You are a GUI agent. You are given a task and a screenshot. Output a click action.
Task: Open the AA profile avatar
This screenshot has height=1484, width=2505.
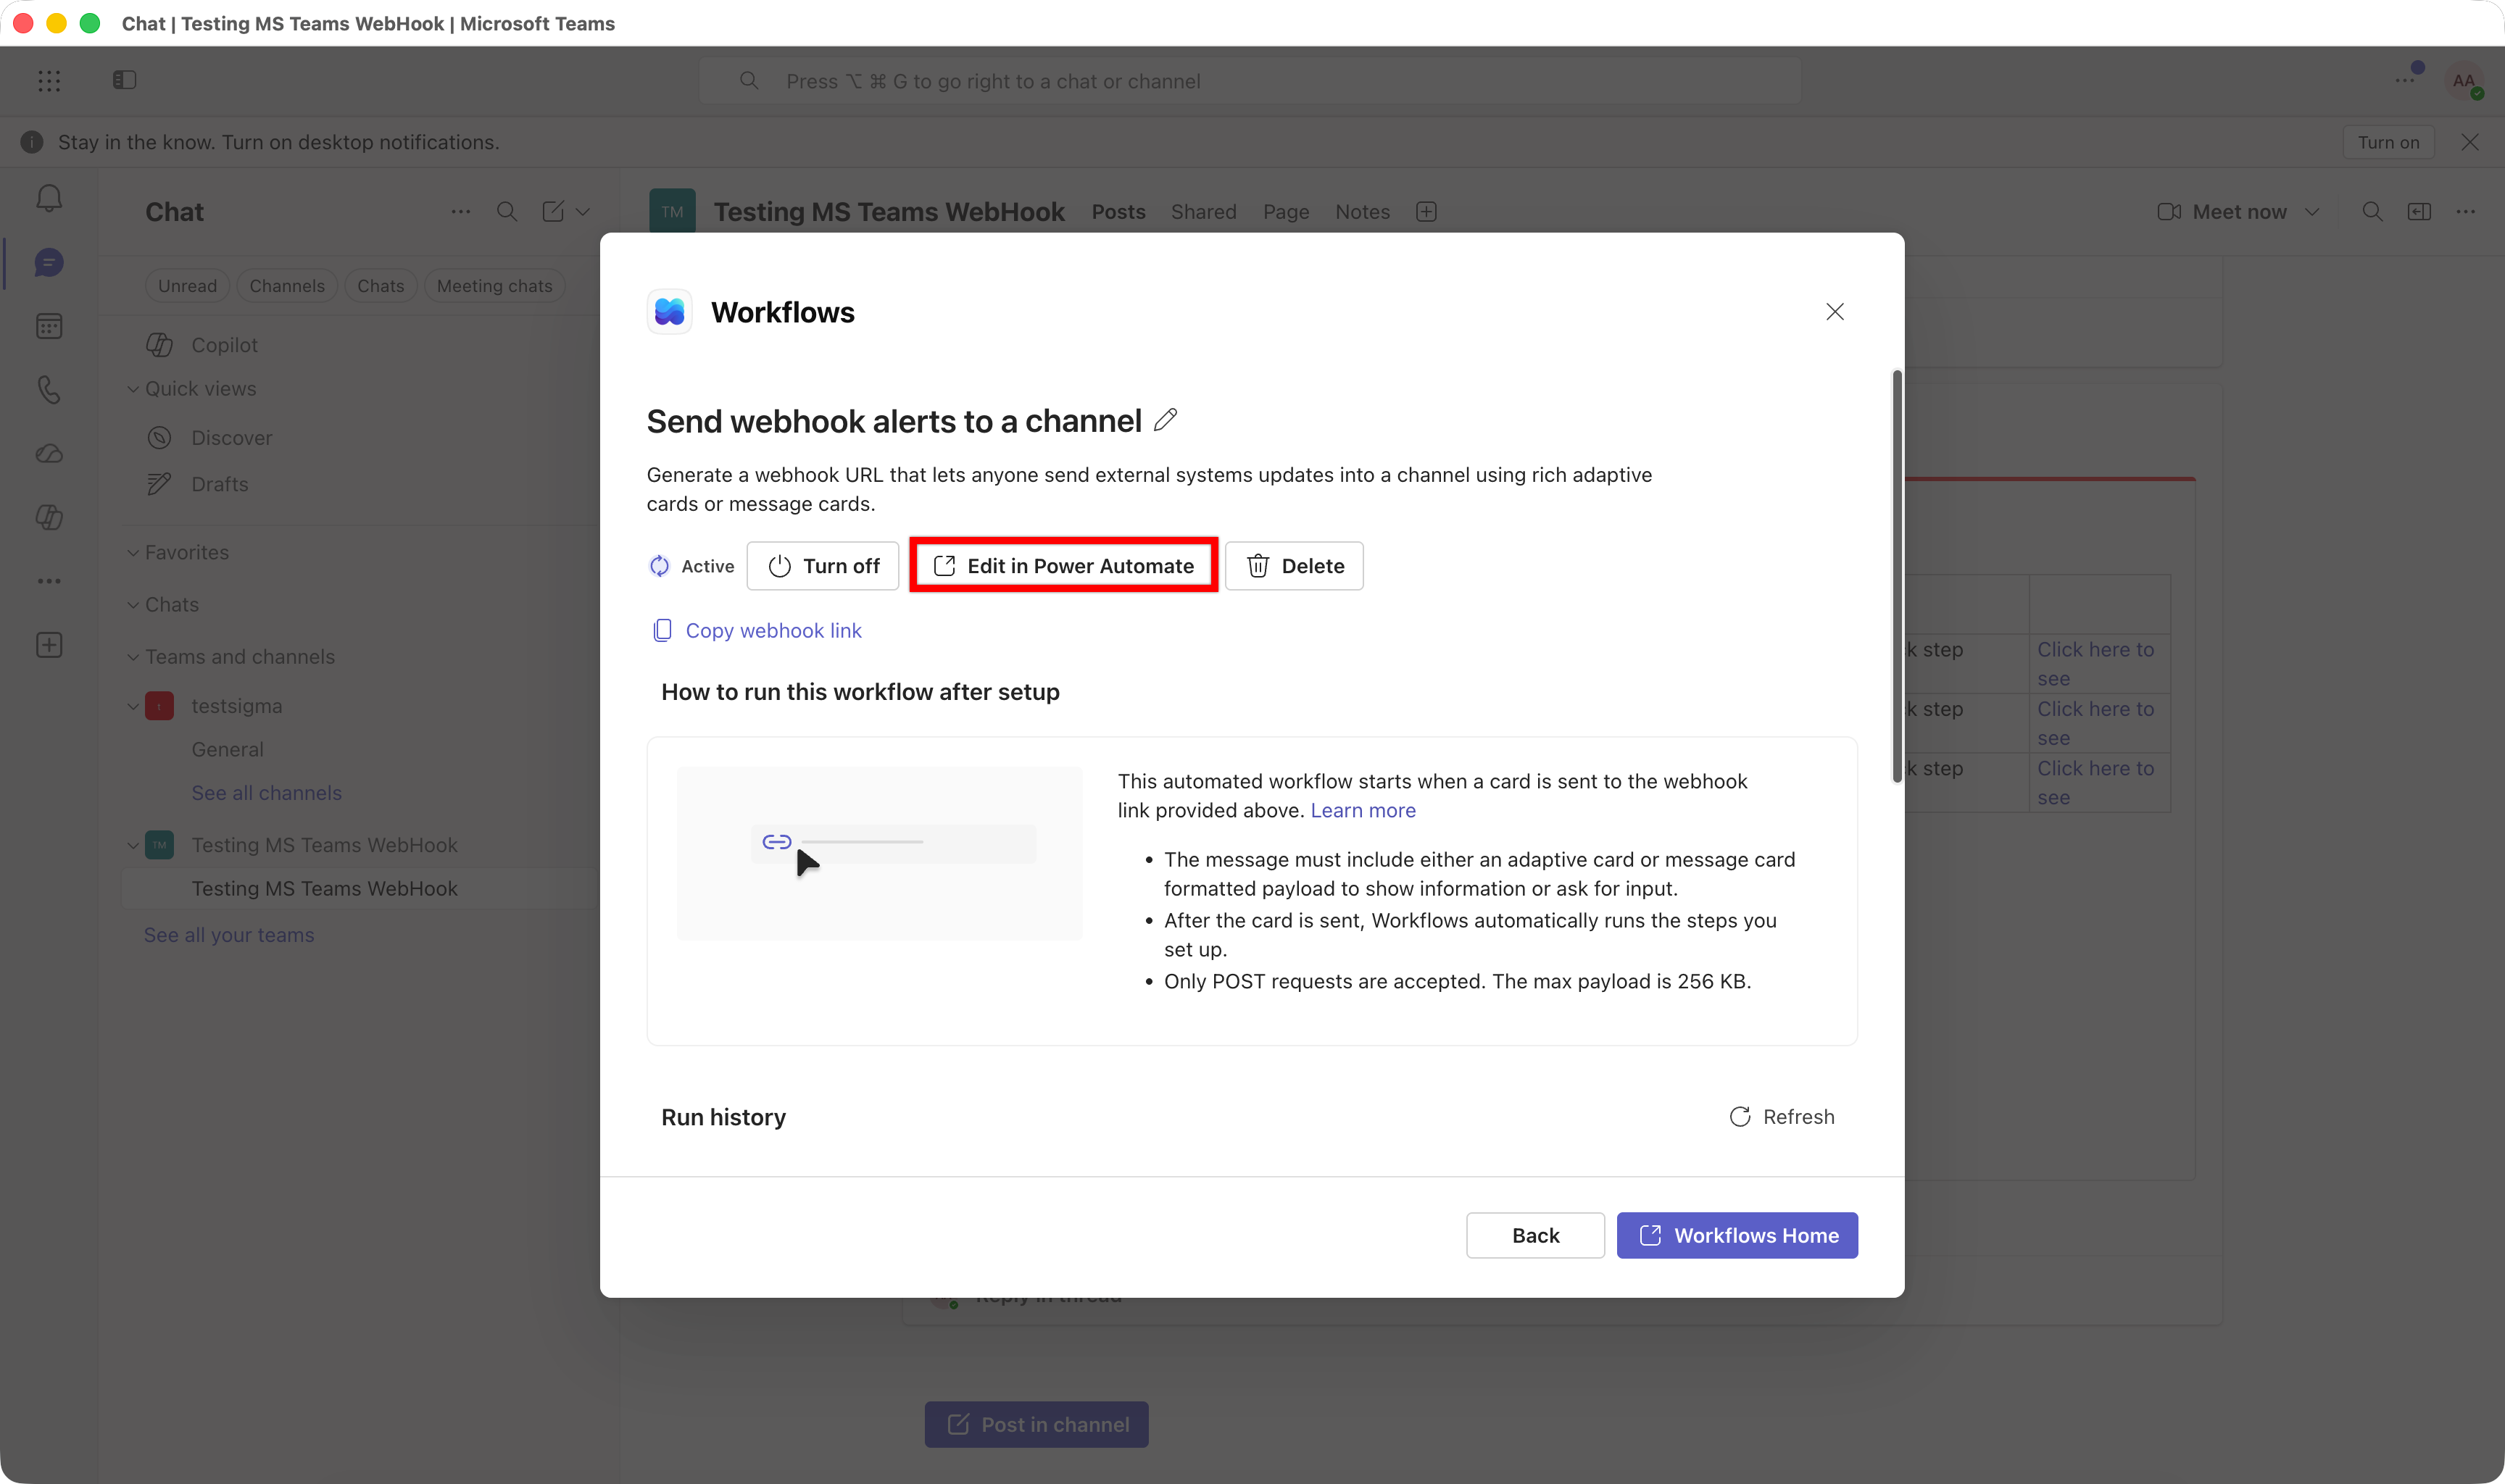[x=2463, y=80]
